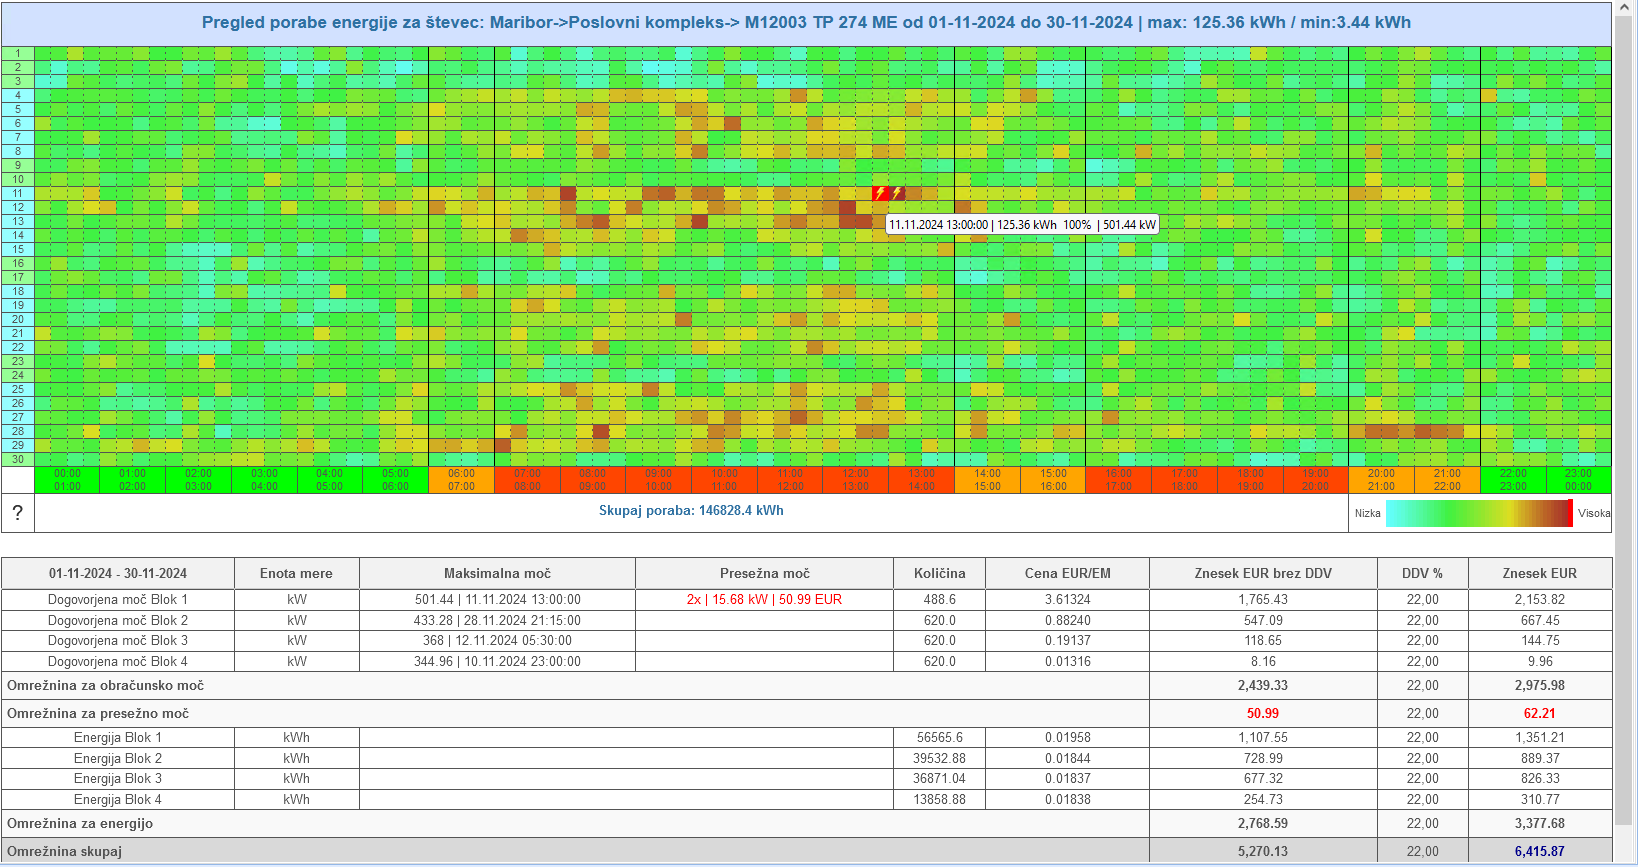The width and height of the screenshot is (1638, 867).
Task: Select the 00:00–01:00 hour column label
Action: (67, 480)
